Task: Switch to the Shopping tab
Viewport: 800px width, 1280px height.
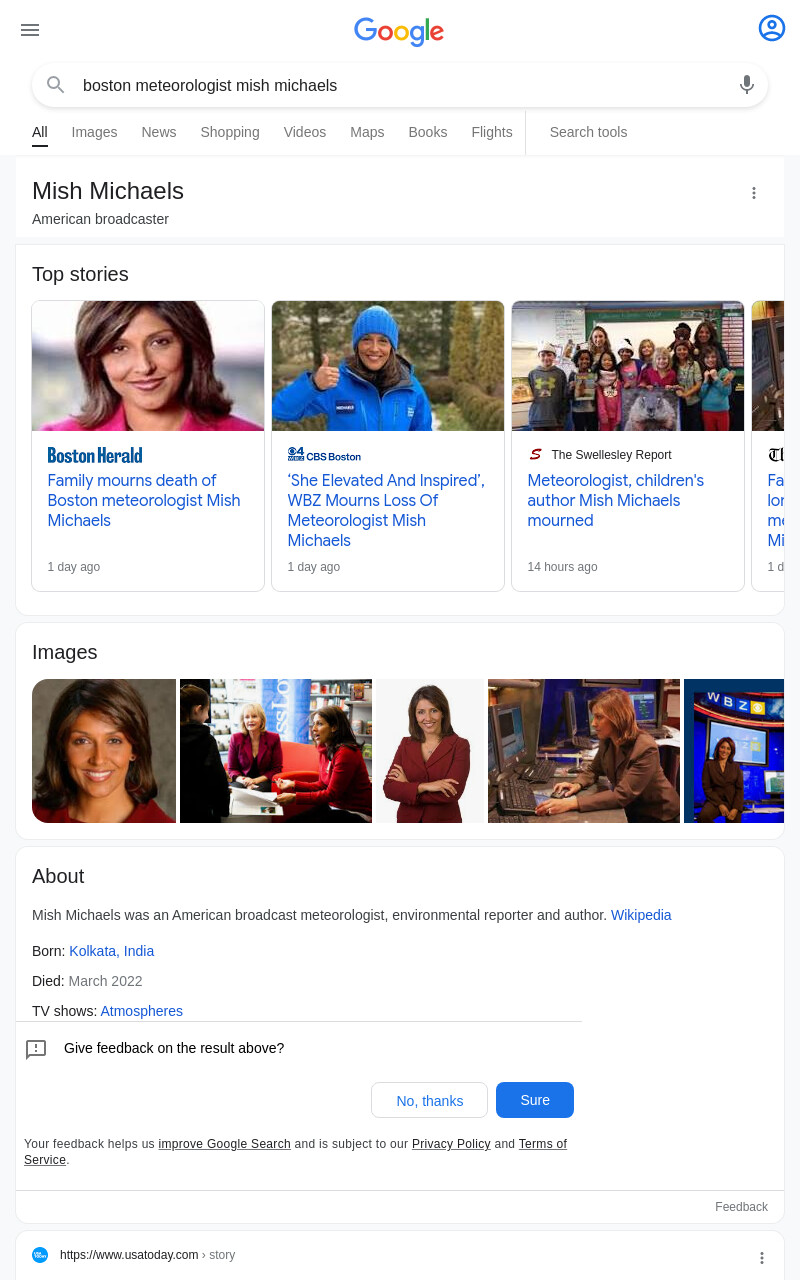Action: [230, 132]
